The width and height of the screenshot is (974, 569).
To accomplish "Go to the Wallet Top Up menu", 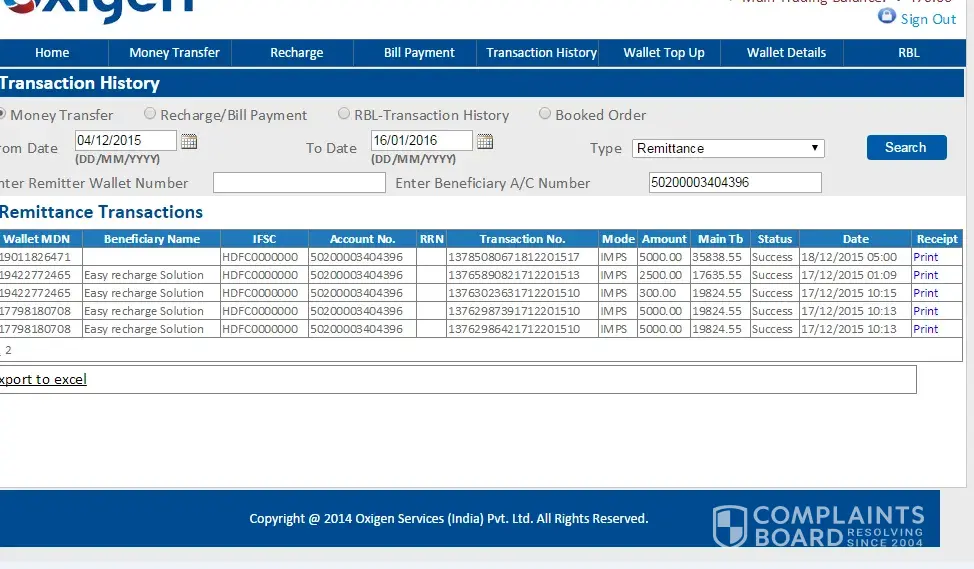I will [x=663, y=53].
